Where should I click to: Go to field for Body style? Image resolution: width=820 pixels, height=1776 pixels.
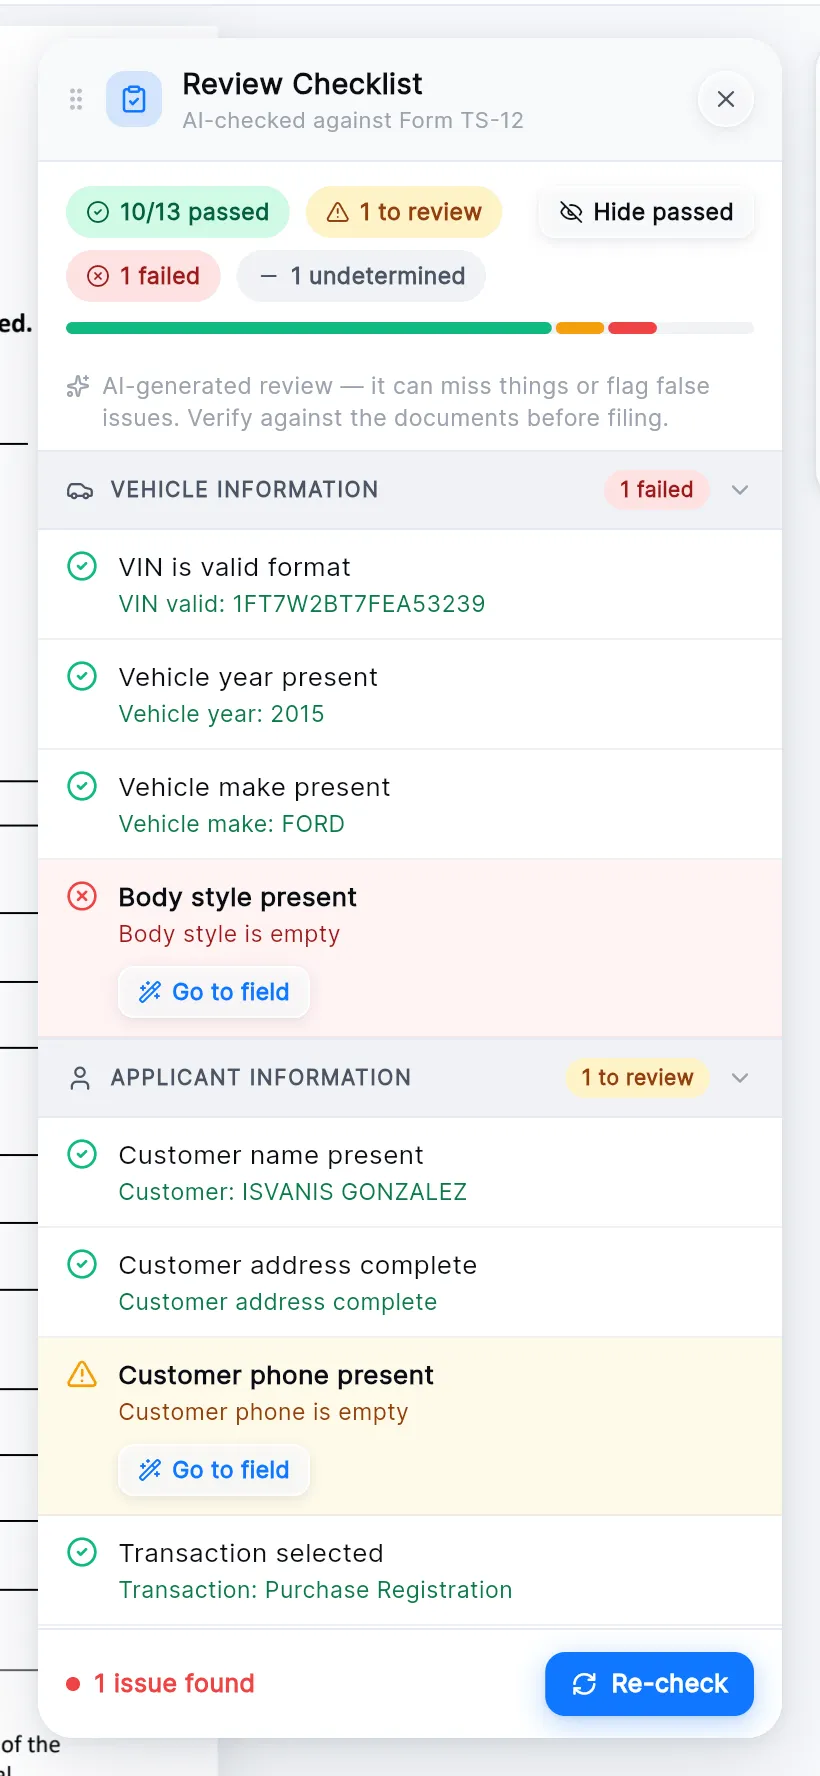[214, 992]
